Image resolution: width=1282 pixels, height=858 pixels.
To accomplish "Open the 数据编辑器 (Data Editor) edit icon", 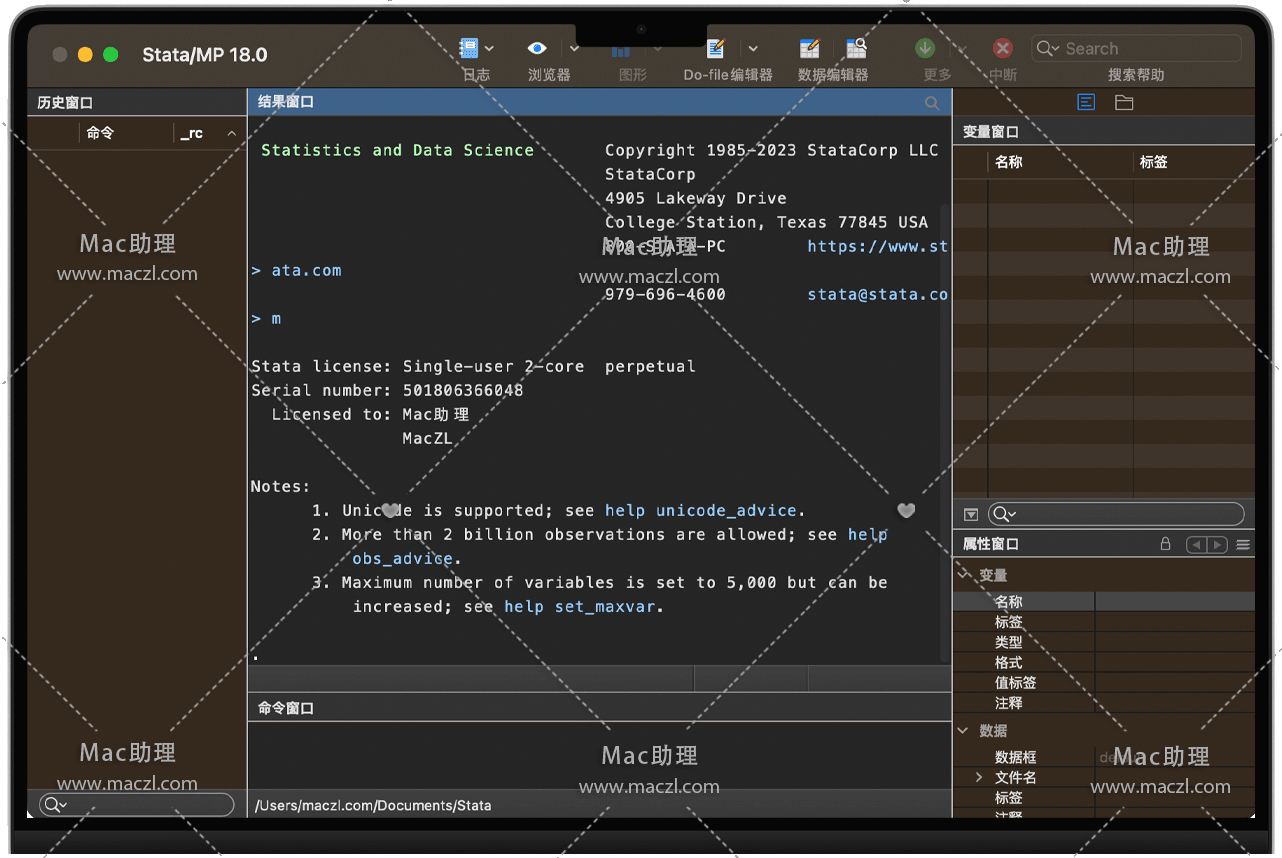I will click(810, 48).
